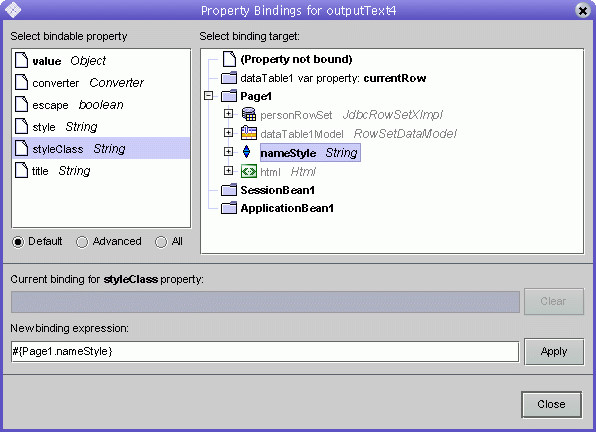Click the document icon beside escape boolean
This screenshot has width=596, height=432.
[x=21, y=104]
